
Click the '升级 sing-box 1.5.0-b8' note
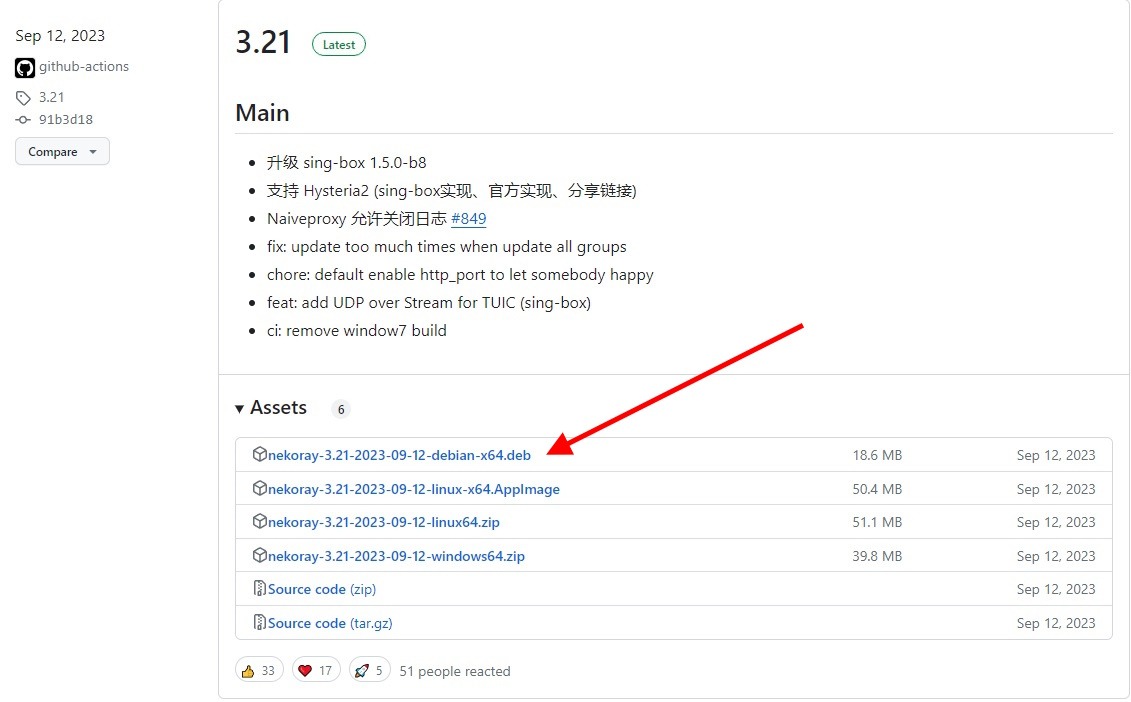[347, 162]
